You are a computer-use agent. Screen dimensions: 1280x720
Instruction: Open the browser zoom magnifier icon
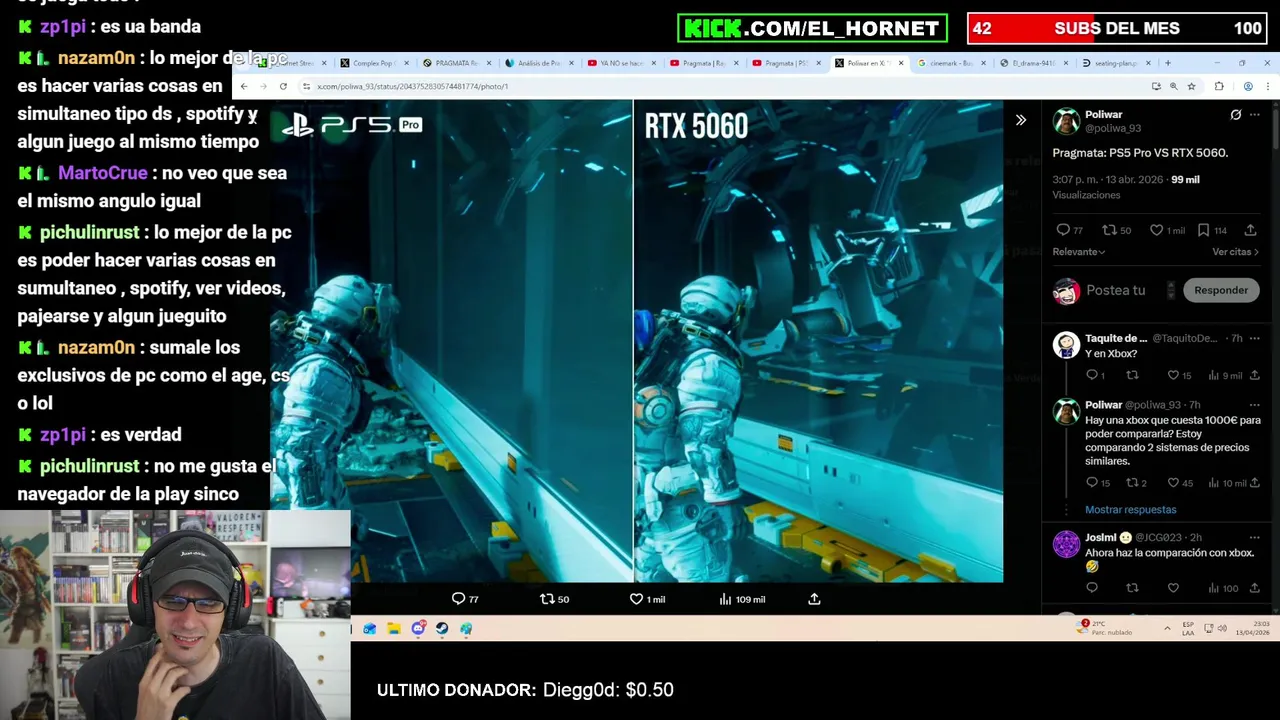[1173, 86]
